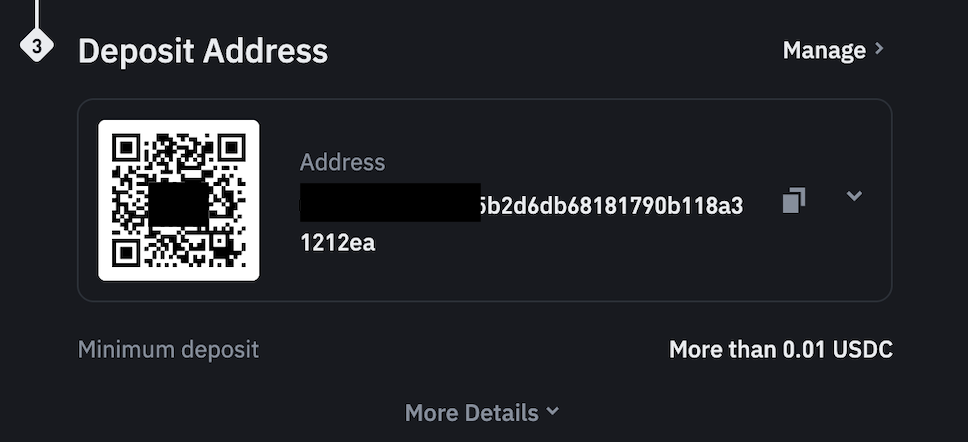Image resolution: width=968 pixels, height=442 pixels.
Task: Click the chevron beside More Details
Action: 554,411
